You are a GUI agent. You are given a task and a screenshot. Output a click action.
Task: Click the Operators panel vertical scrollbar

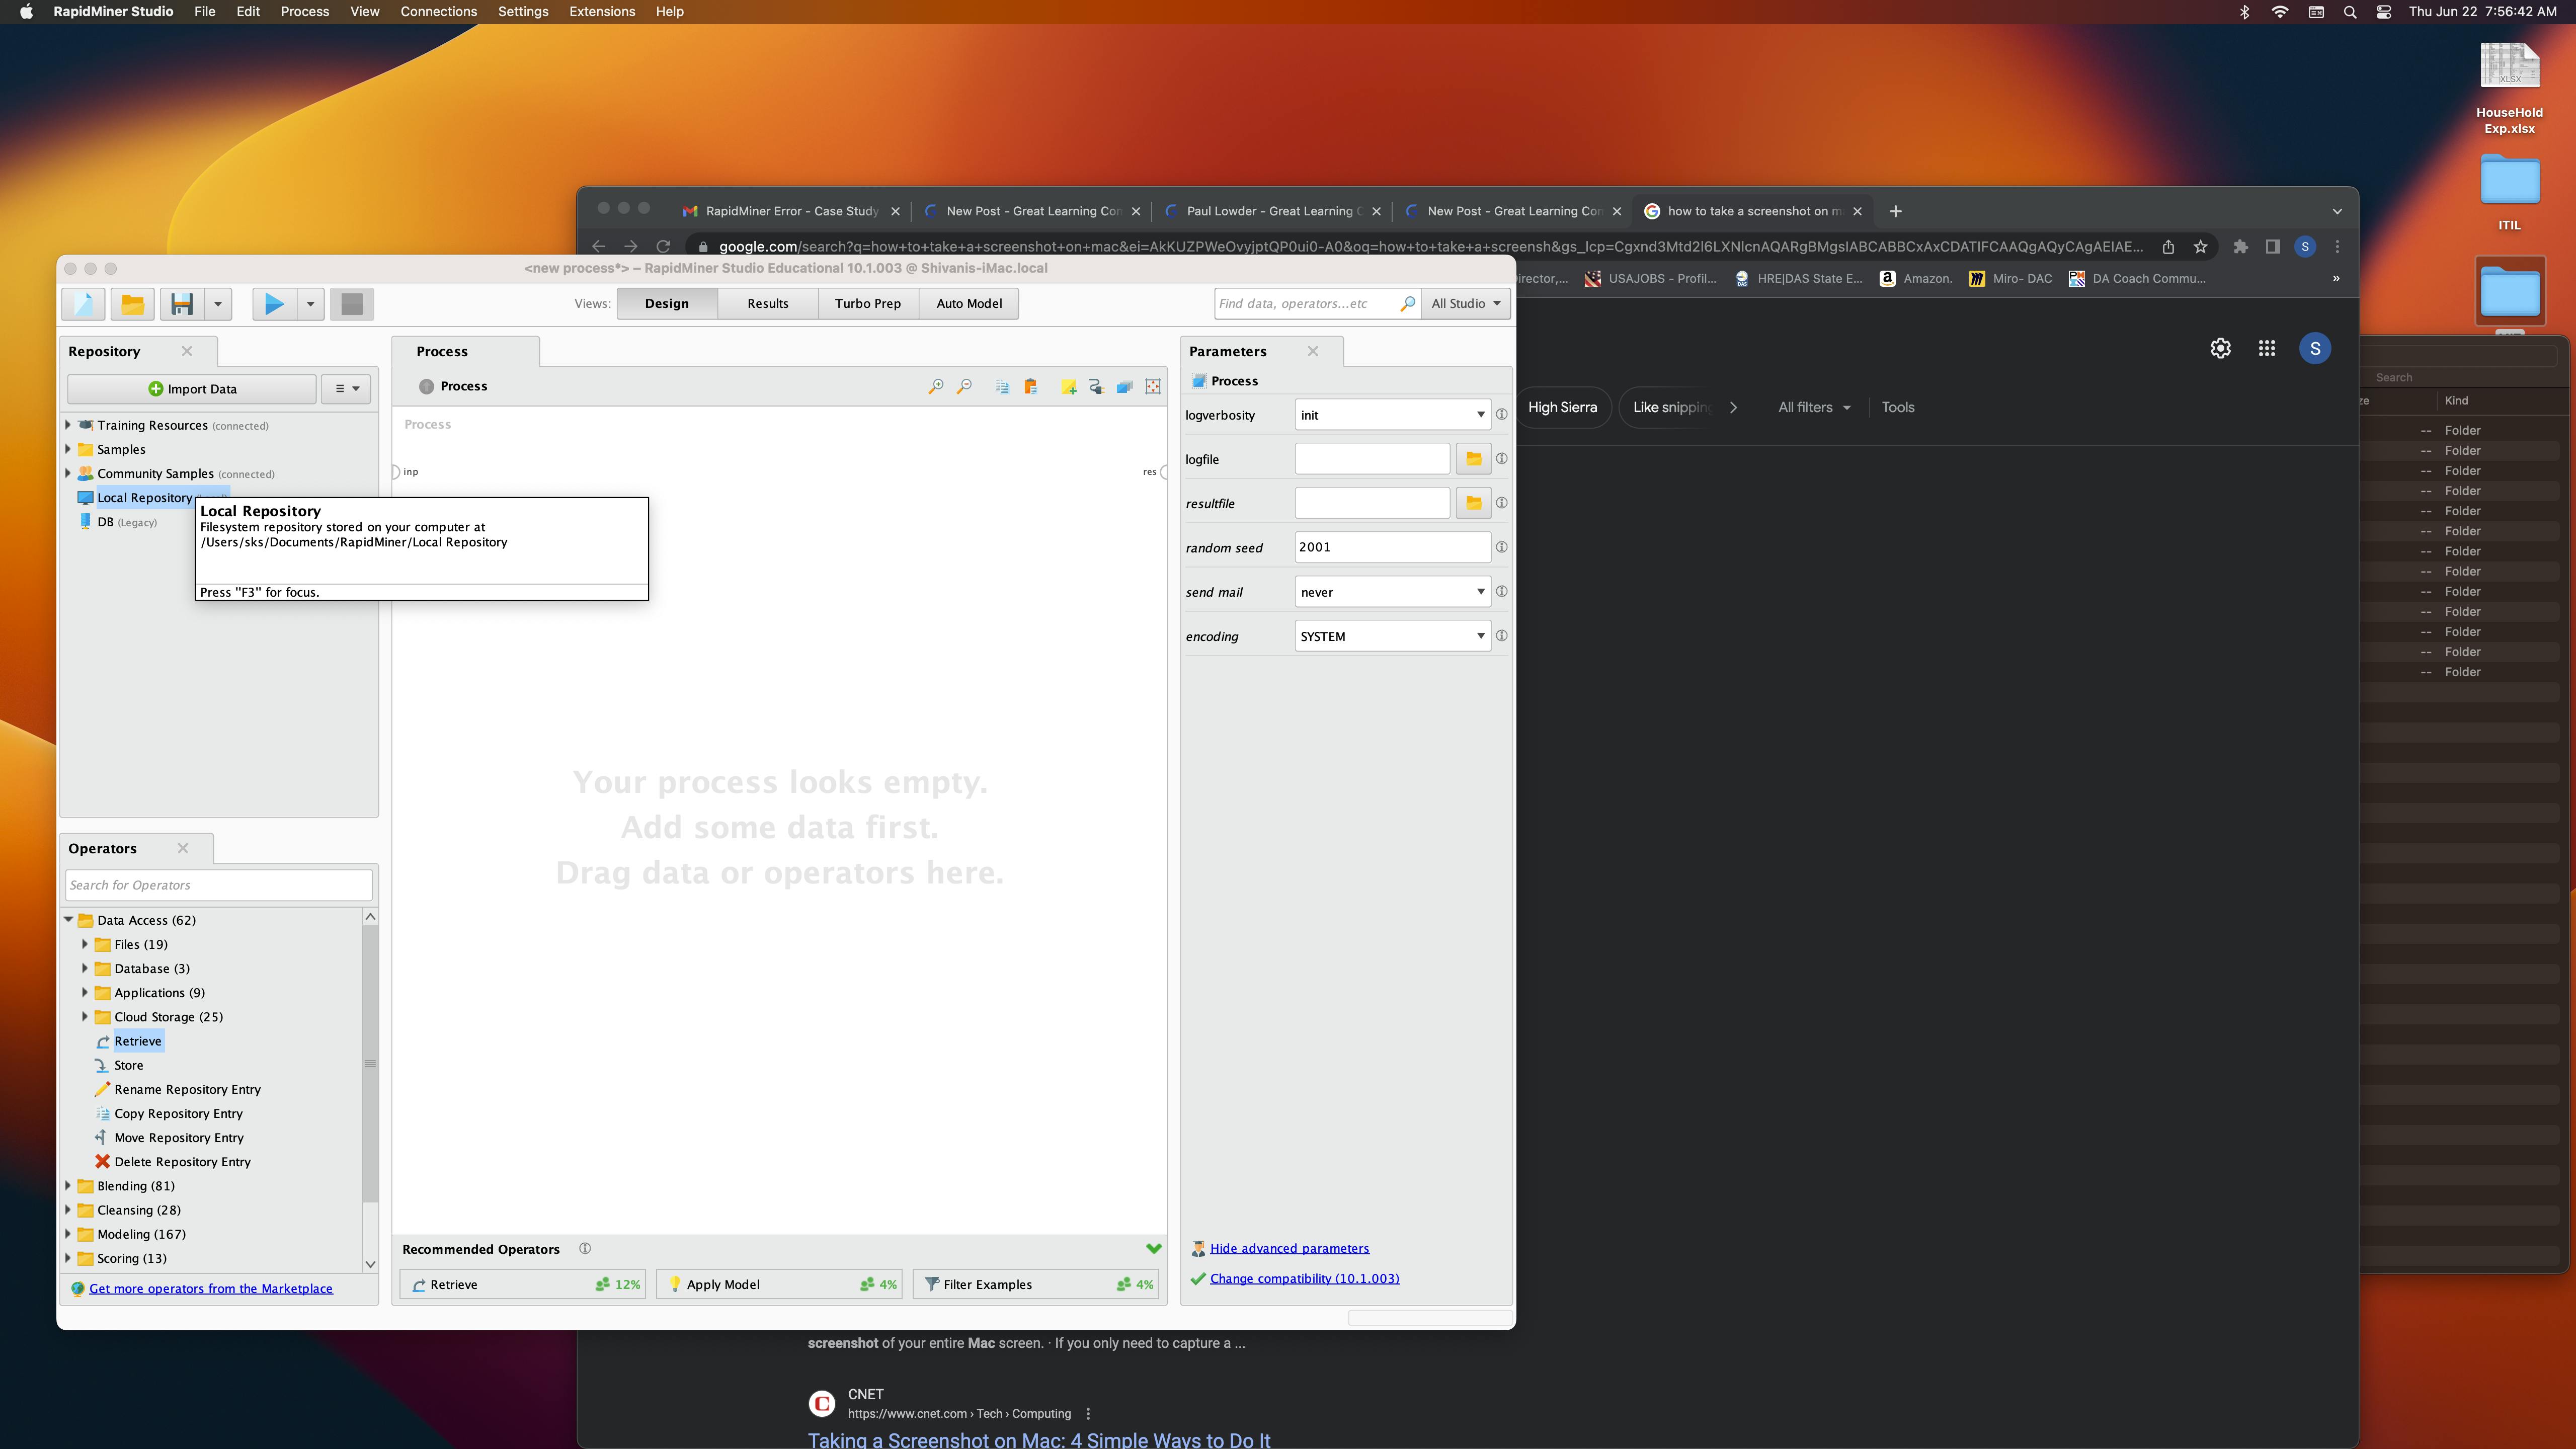point(370,1062)
